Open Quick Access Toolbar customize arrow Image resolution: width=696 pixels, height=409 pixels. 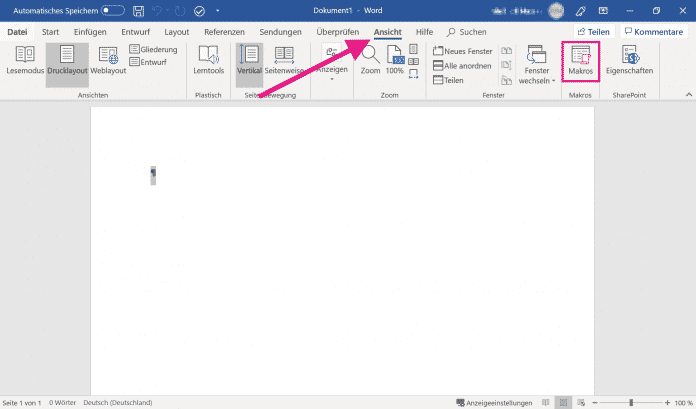pos(217,11)
